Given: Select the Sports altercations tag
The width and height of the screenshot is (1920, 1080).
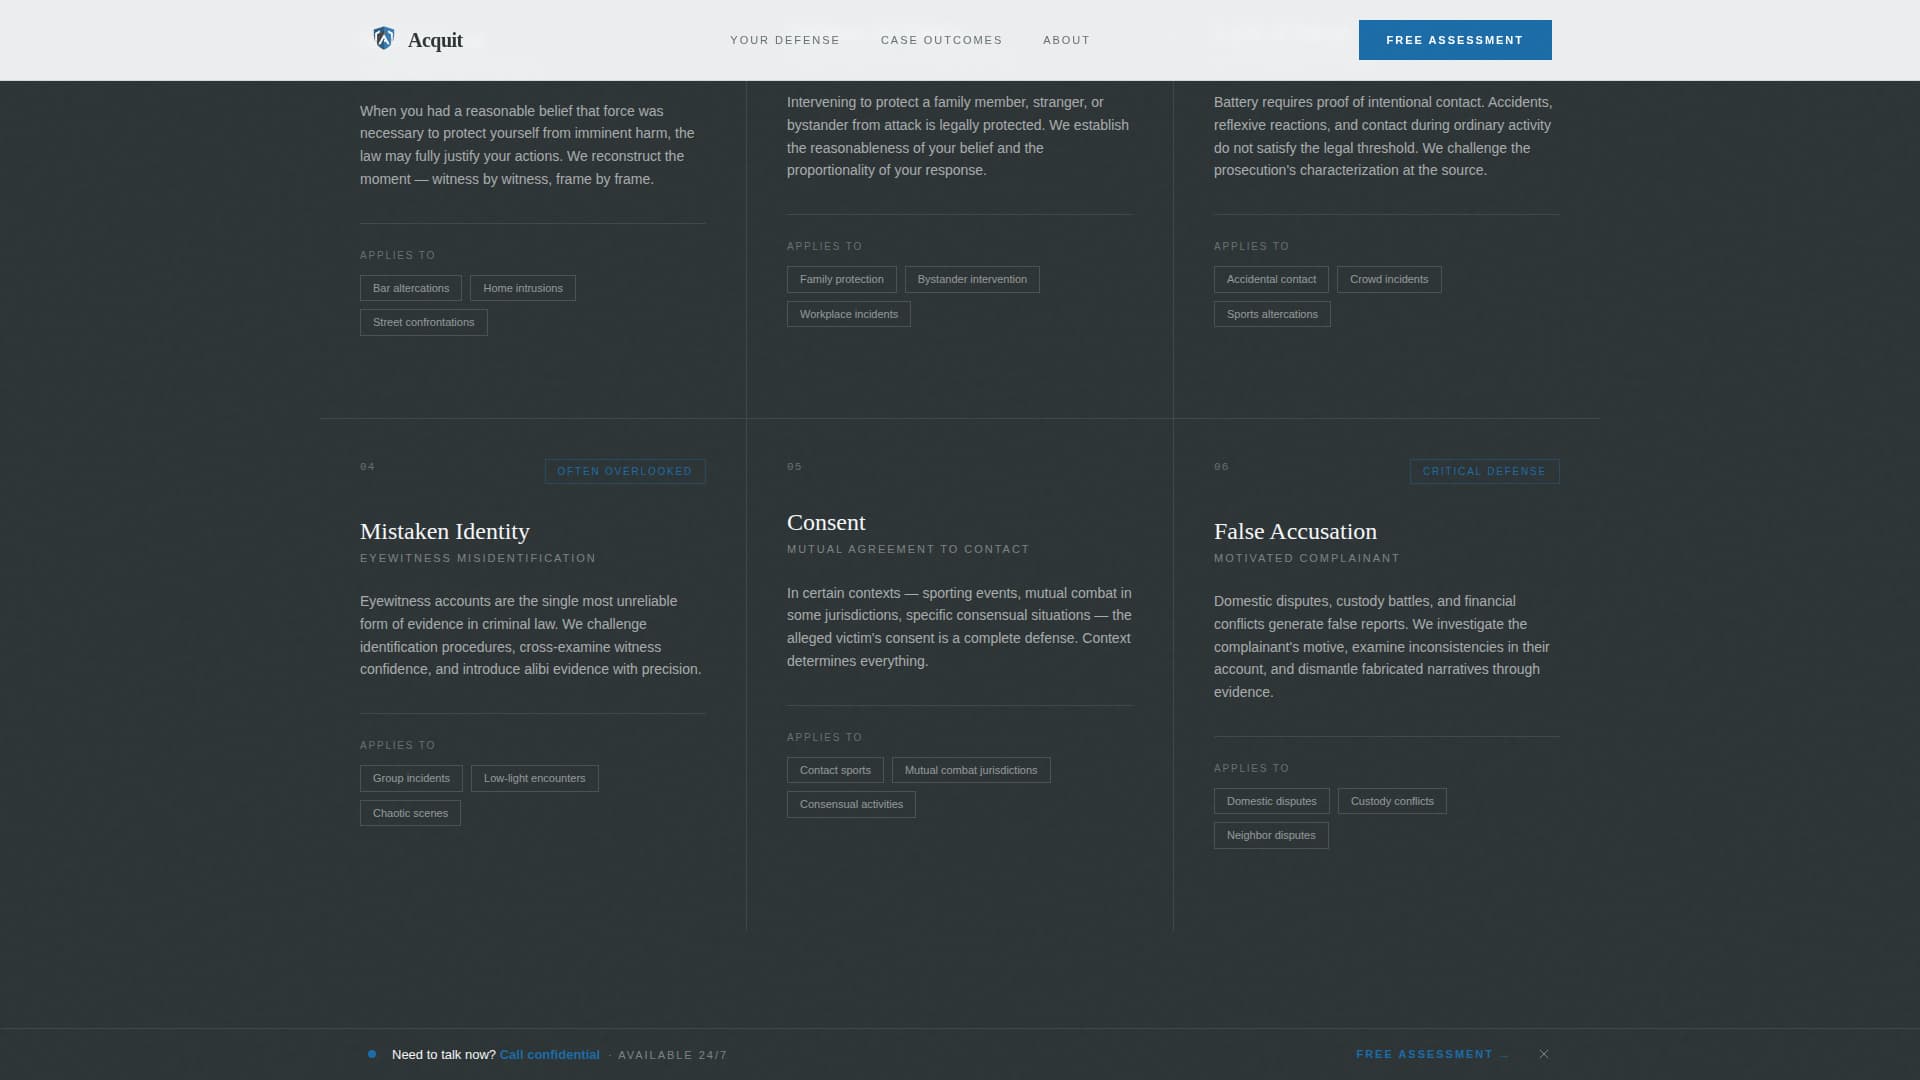Looking at the screenshot, I should click(x=1271, y=314).
